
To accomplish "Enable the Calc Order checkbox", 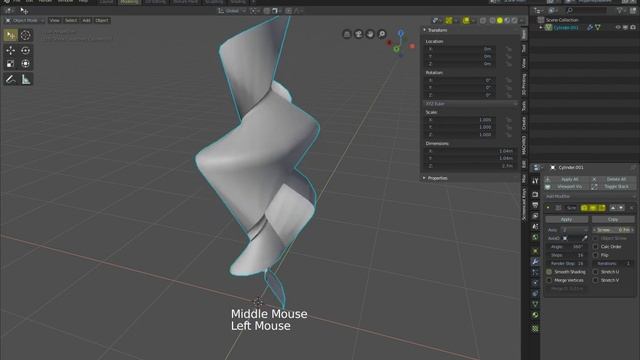I will pyautogui.click(x=596, y=247).
